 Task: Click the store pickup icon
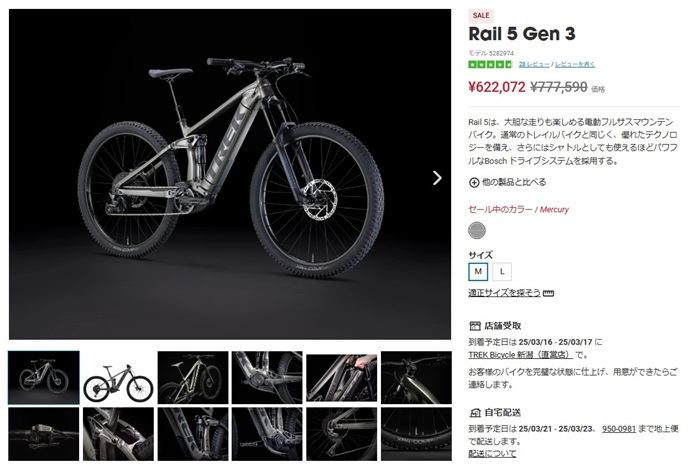tap(475, 326)
